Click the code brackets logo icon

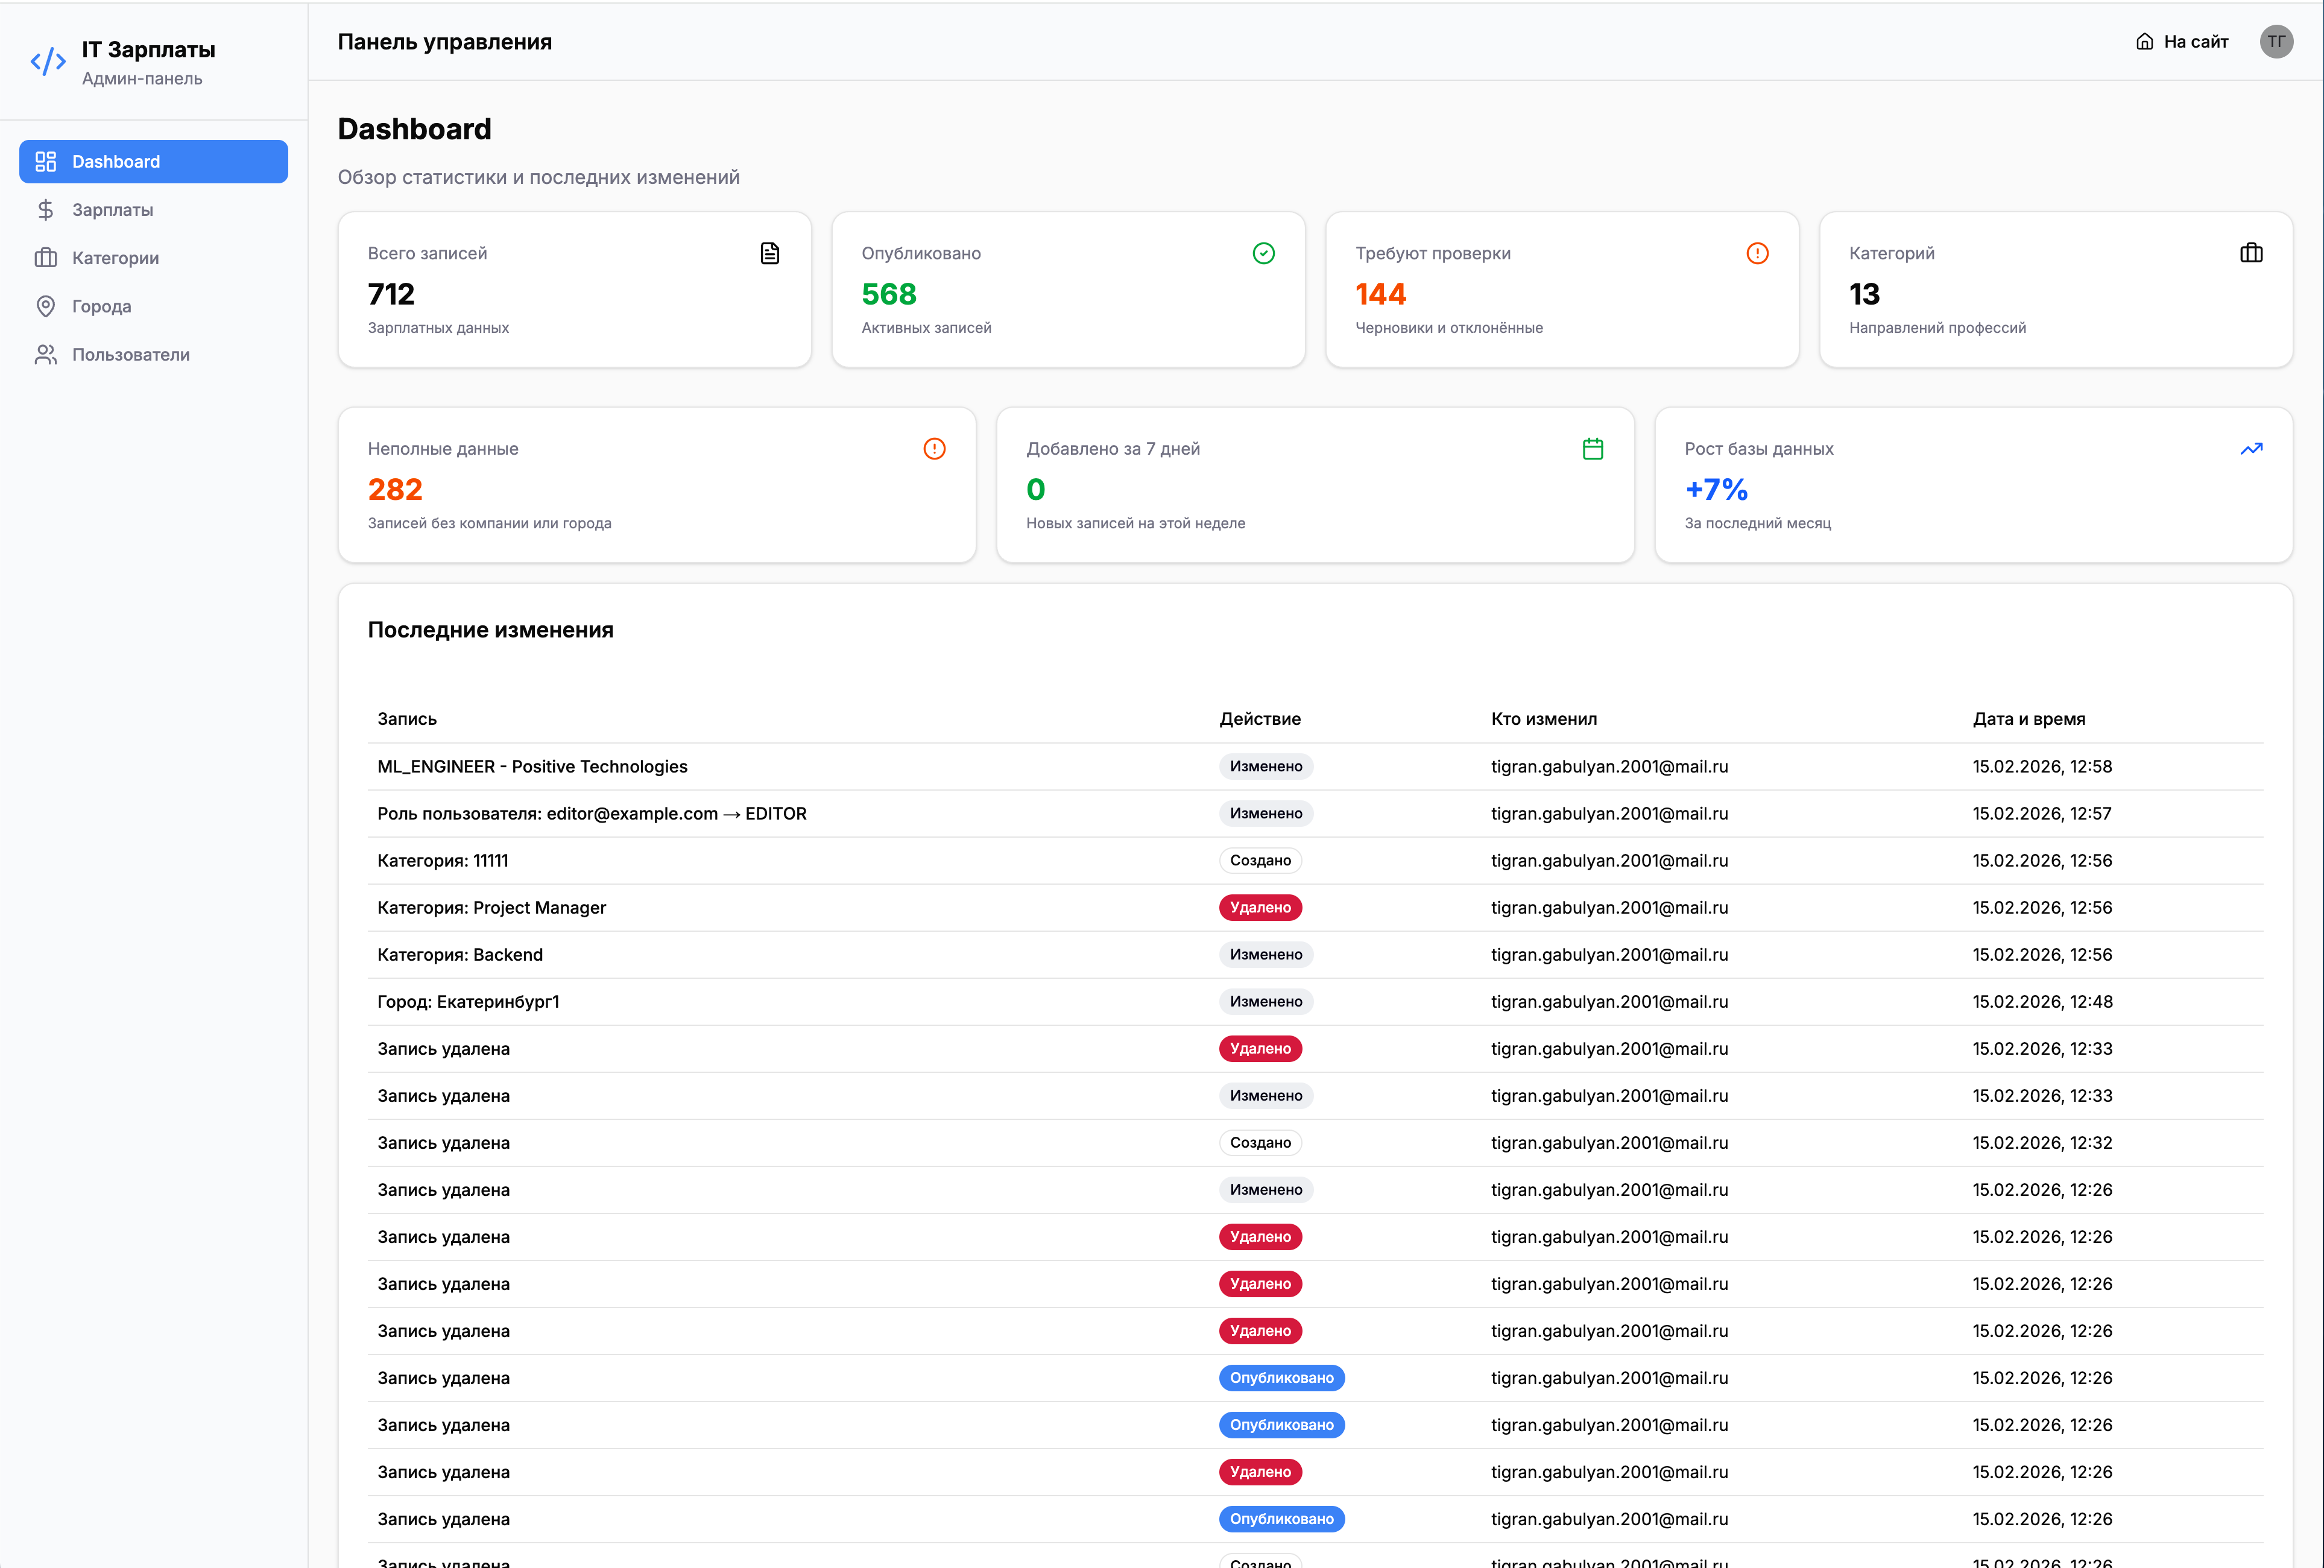pos(48,62)
